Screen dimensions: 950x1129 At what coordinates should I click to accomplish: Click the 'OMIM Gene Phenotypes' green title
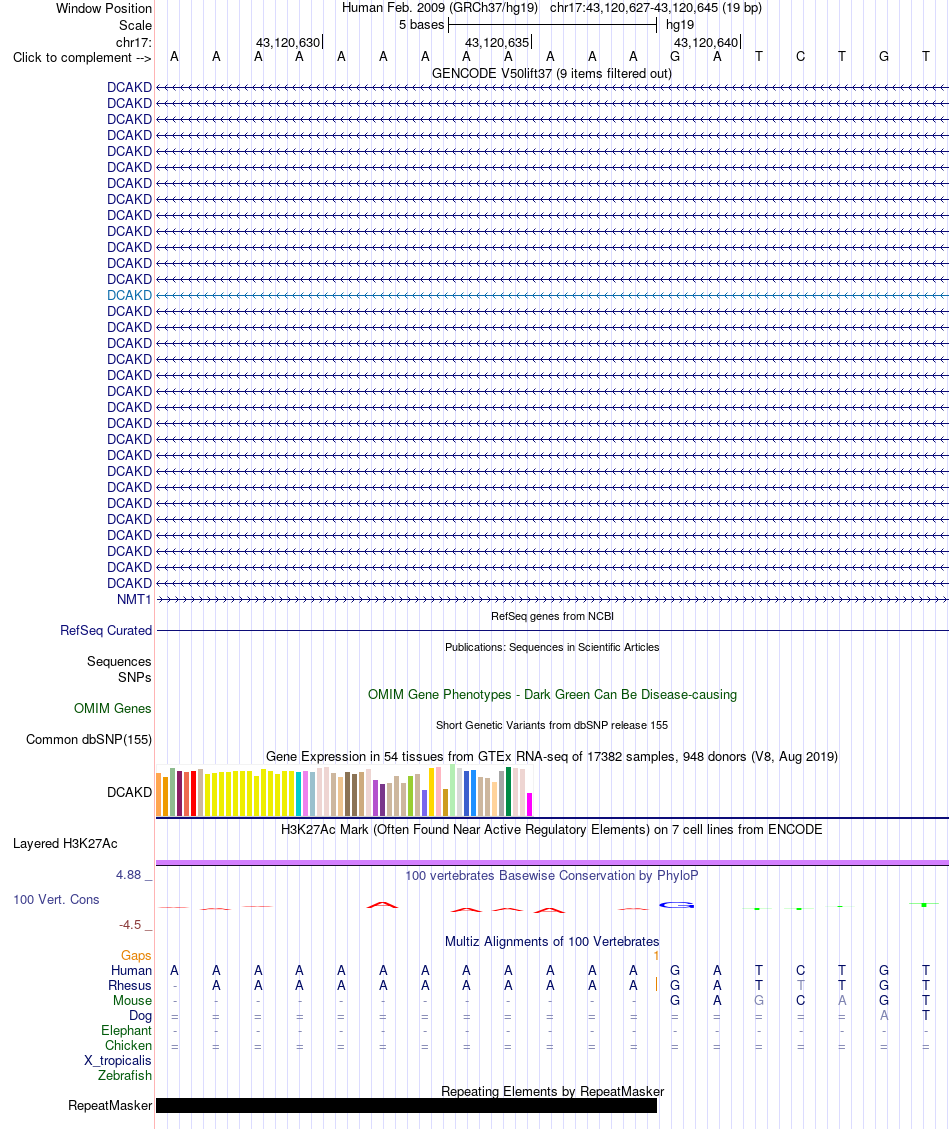[552, 695]
